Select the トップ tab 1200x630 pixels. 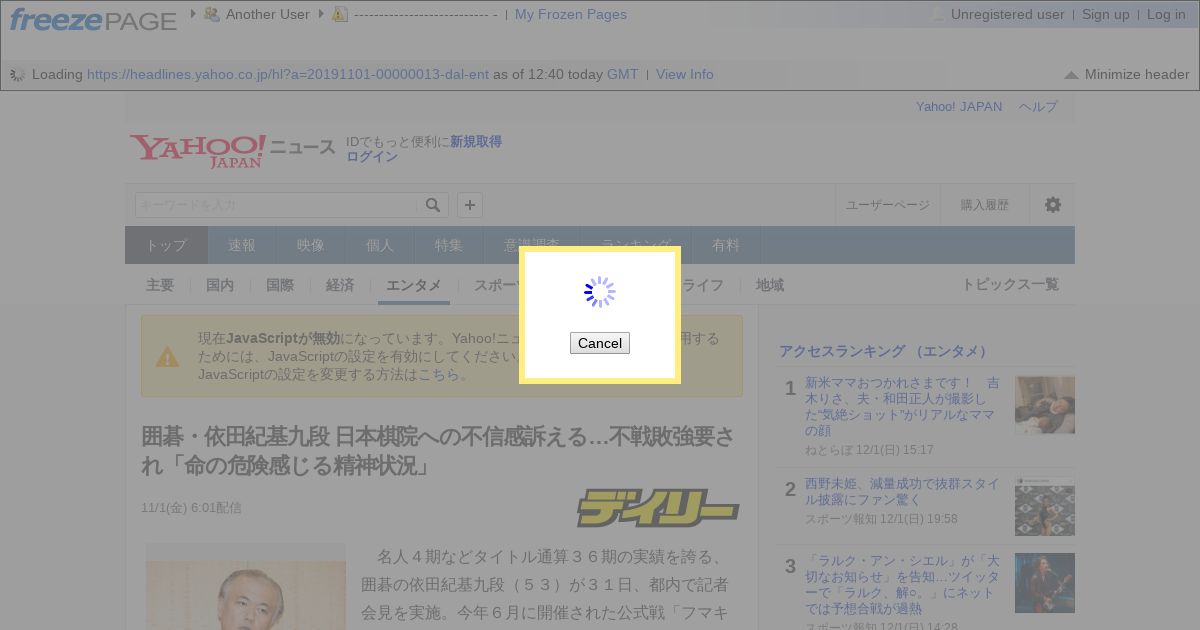coord(166,245)
